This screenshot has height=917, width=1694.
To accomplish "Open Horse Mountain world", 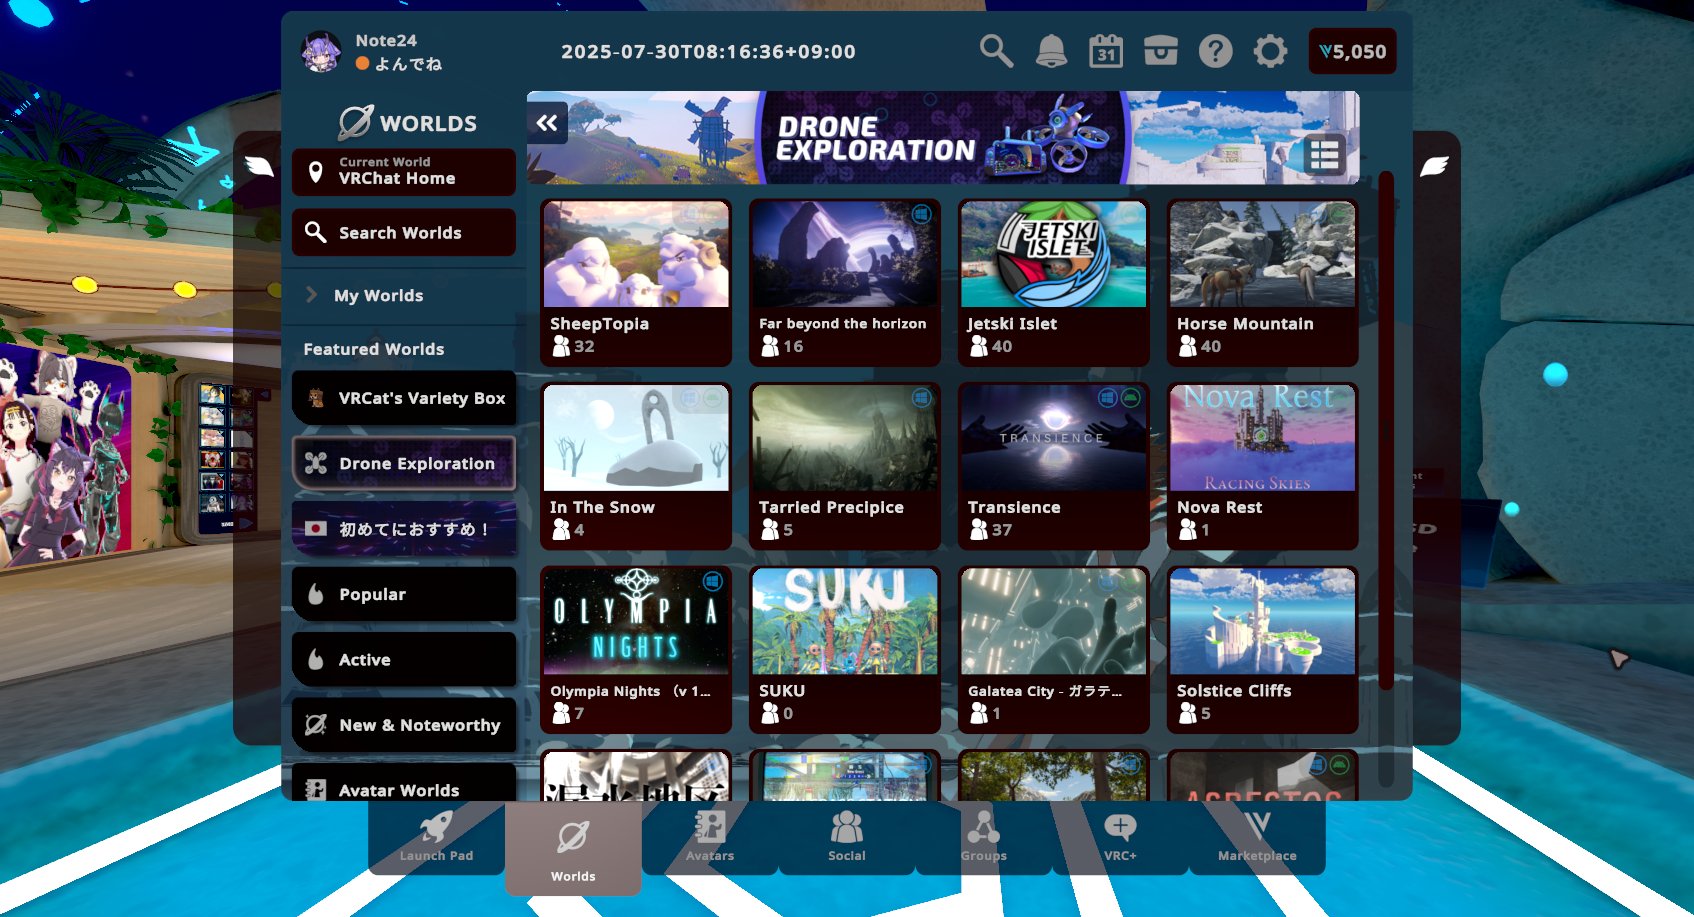I will pos(1263,283).
